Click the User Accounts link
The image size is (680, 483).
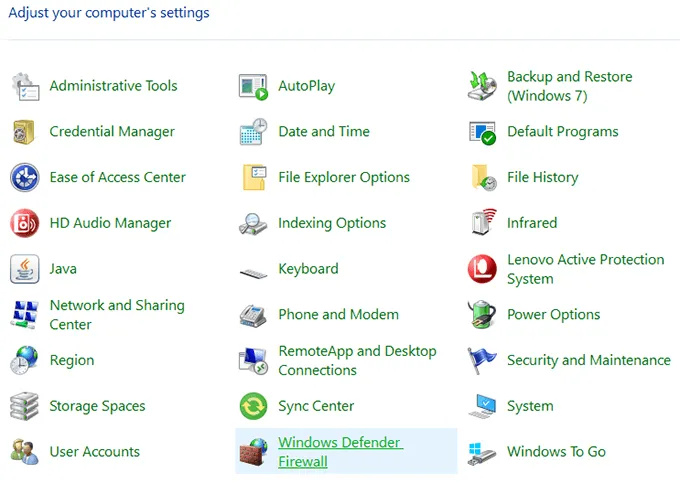[x=94, y=452]
